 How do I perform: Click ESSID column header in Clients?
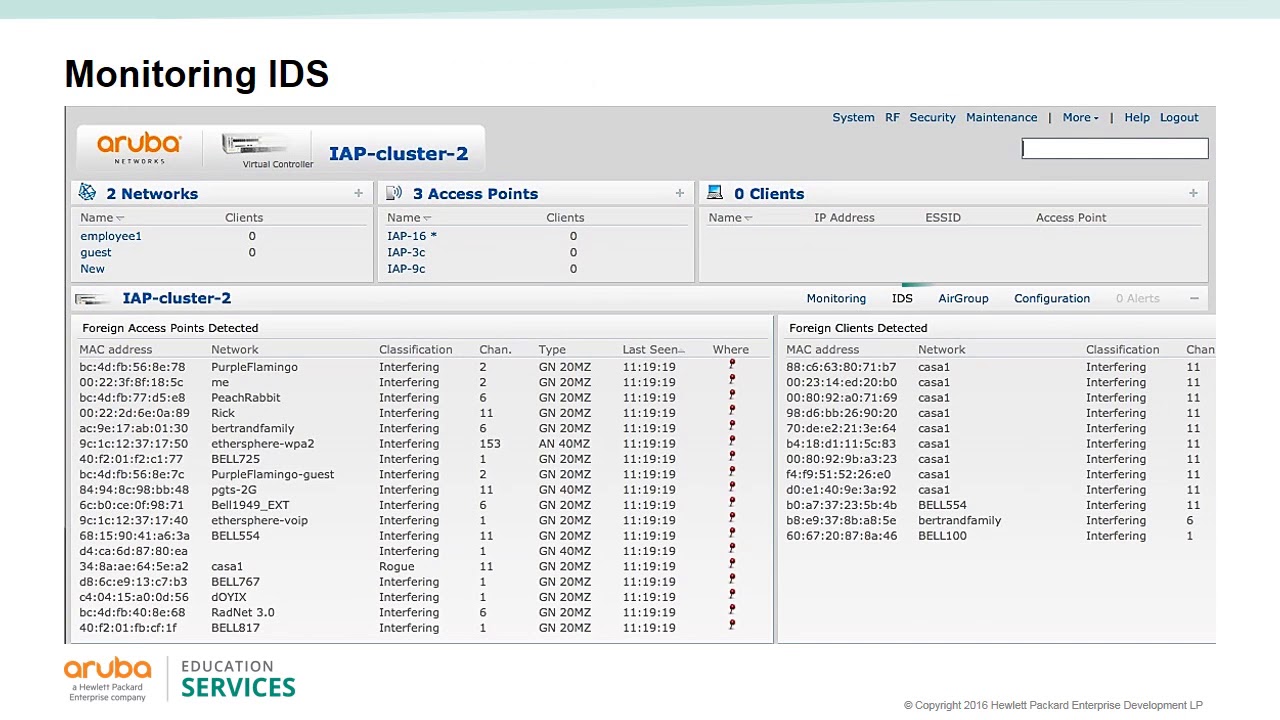tap(943, 217)
